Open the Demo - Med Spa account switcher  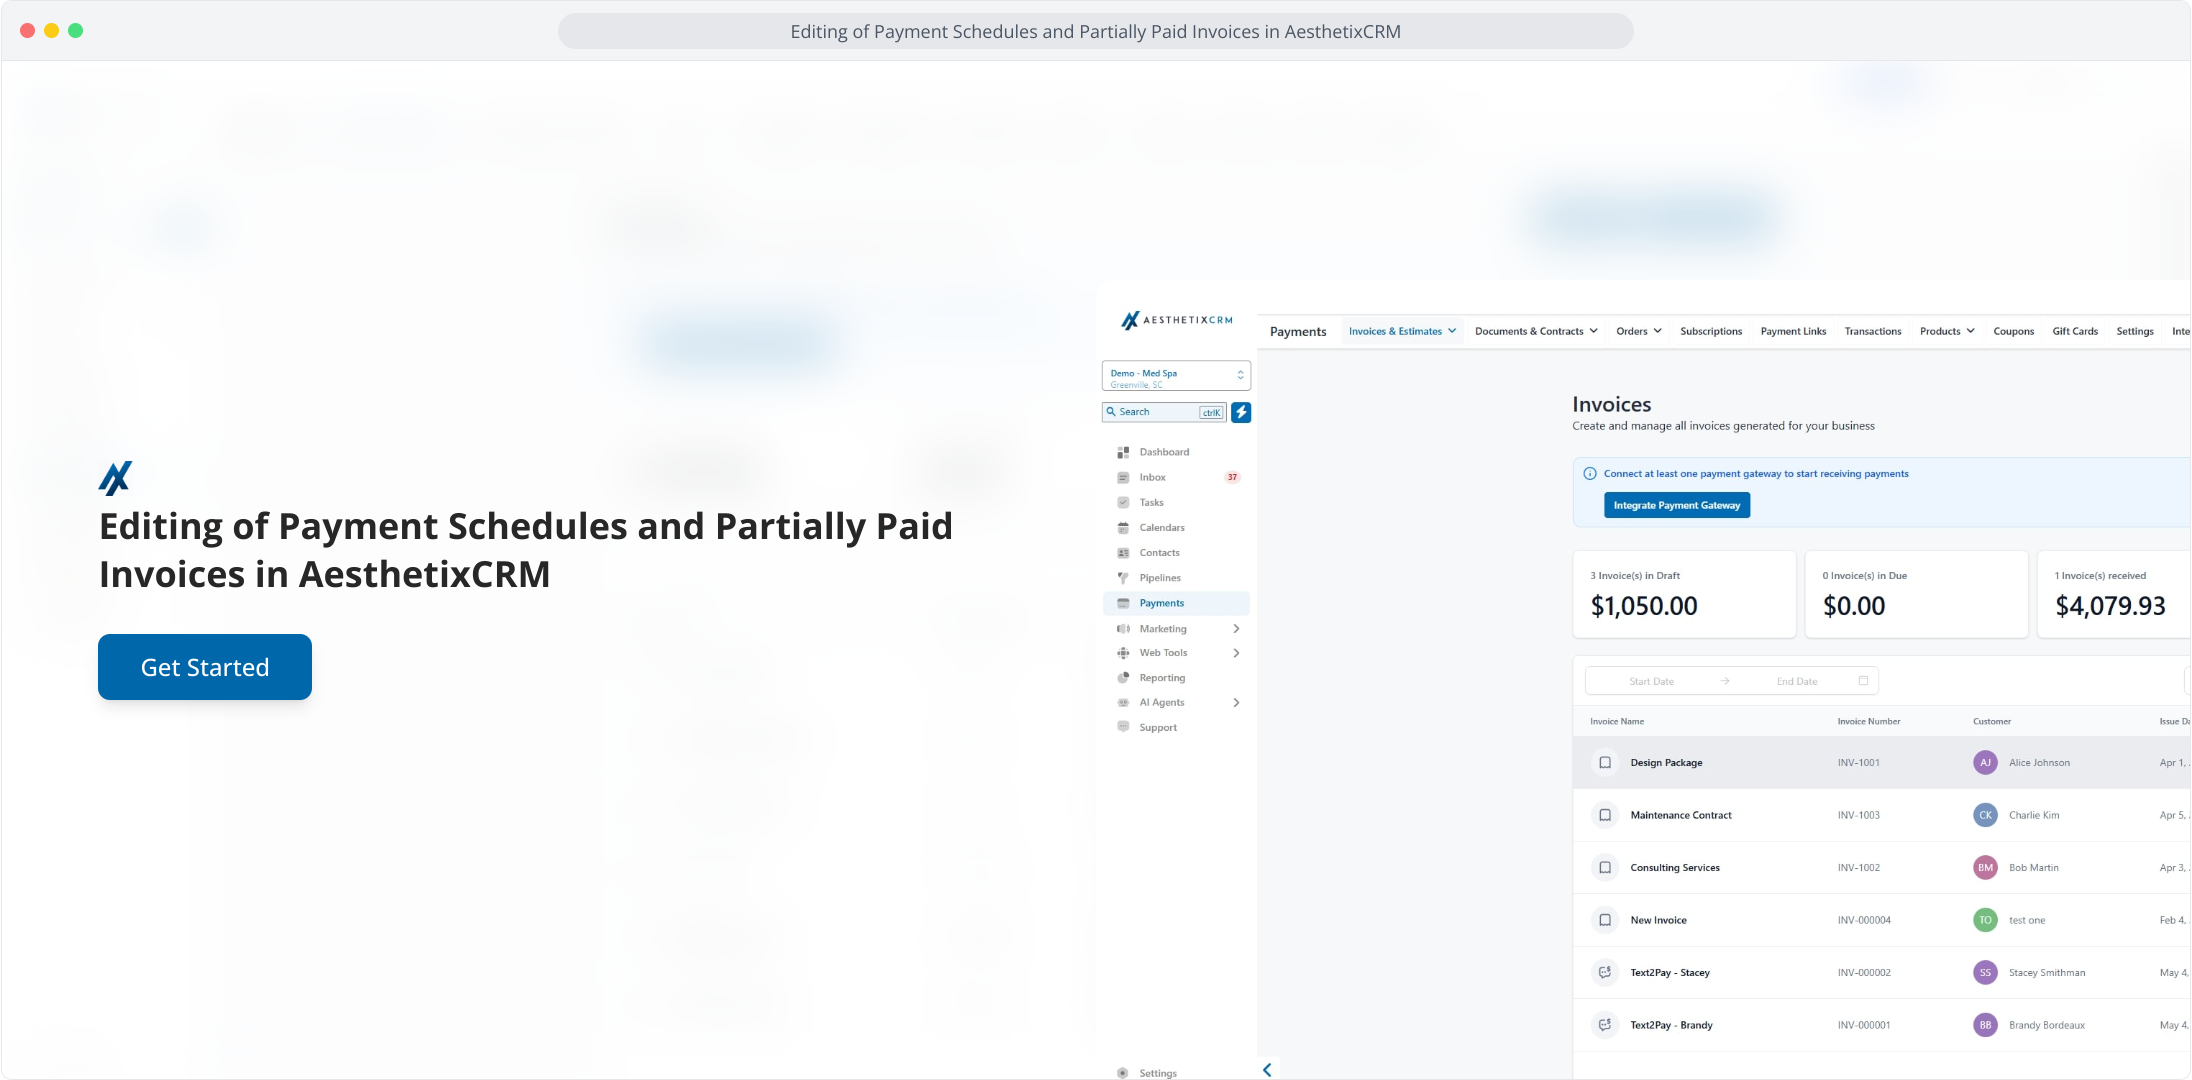(x=1176, y=376)
